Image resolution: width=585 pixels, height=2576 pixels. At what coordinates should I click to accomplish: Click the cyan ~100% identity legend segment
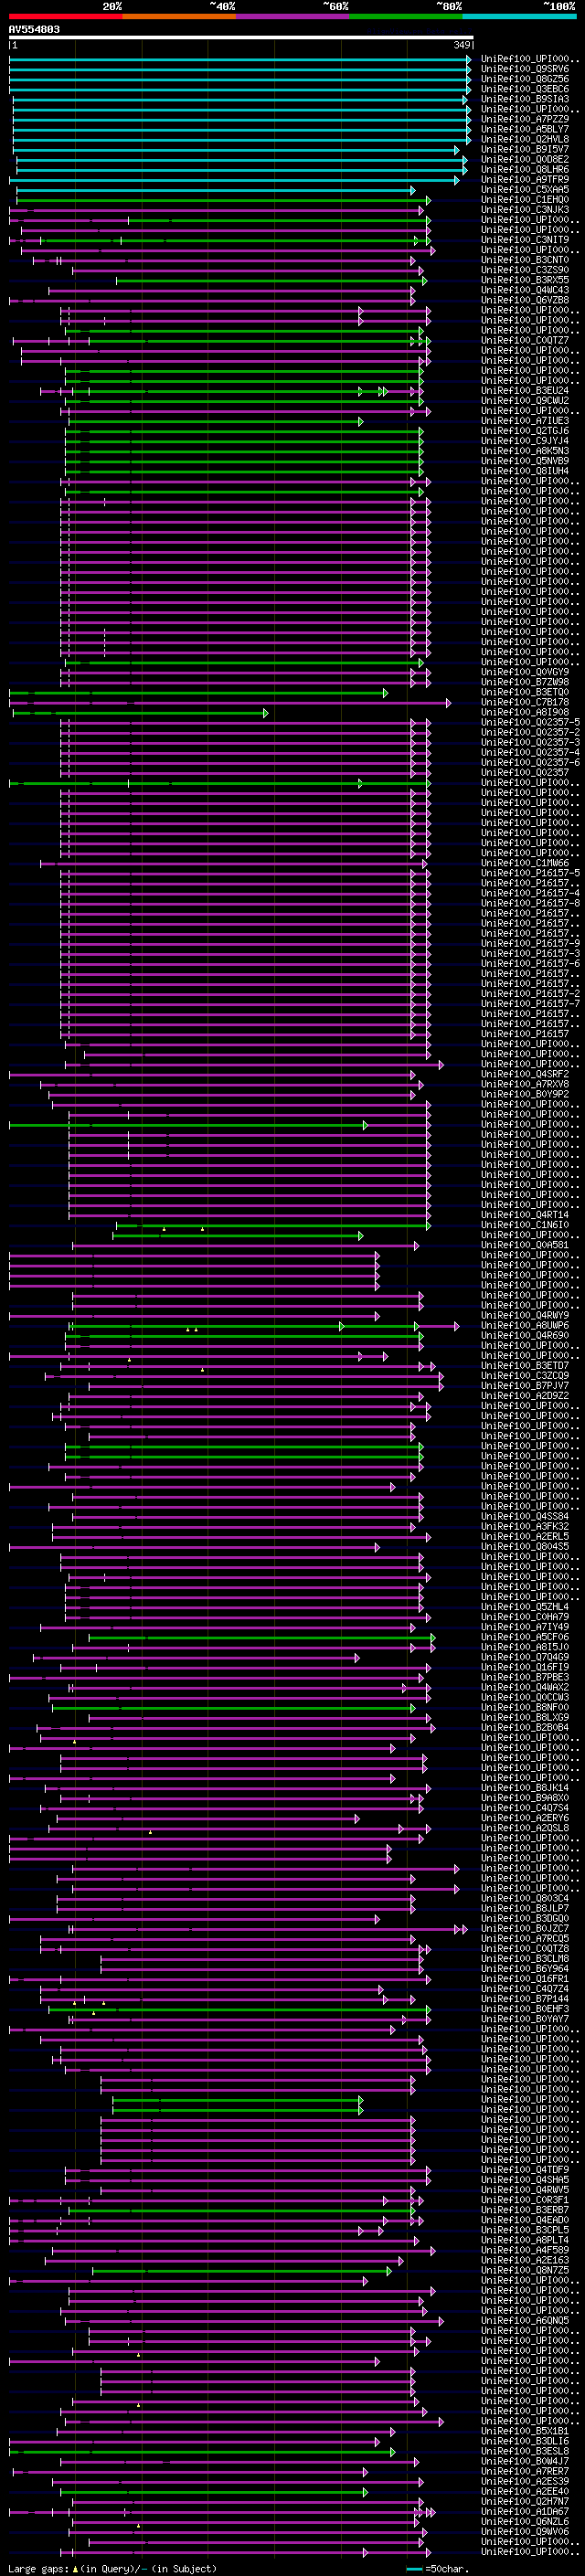[x=519, y=17]
